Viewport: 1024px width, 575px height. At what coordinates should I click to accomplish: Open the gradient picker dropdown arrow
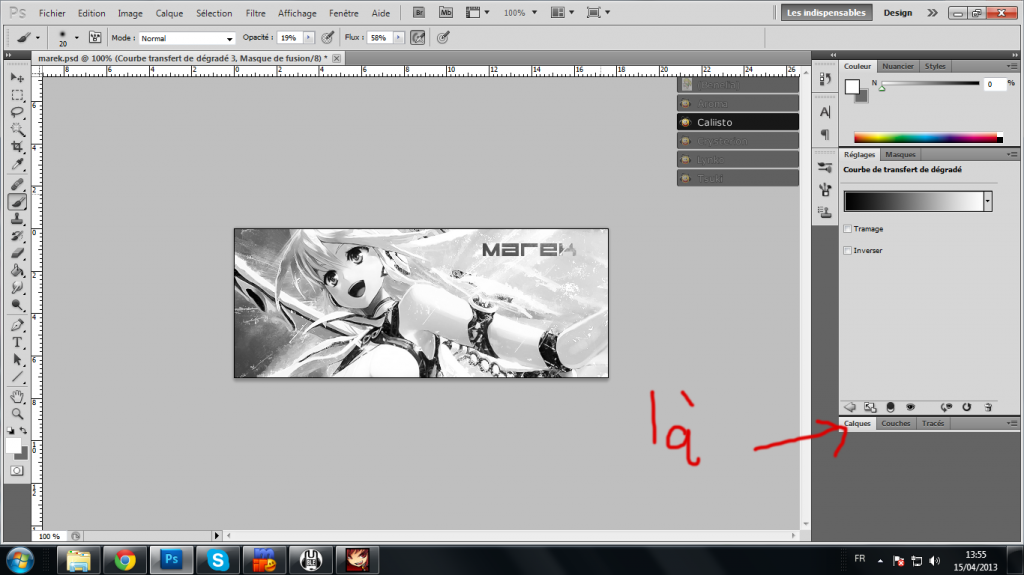pyautogui.click(x=987, y=201)
